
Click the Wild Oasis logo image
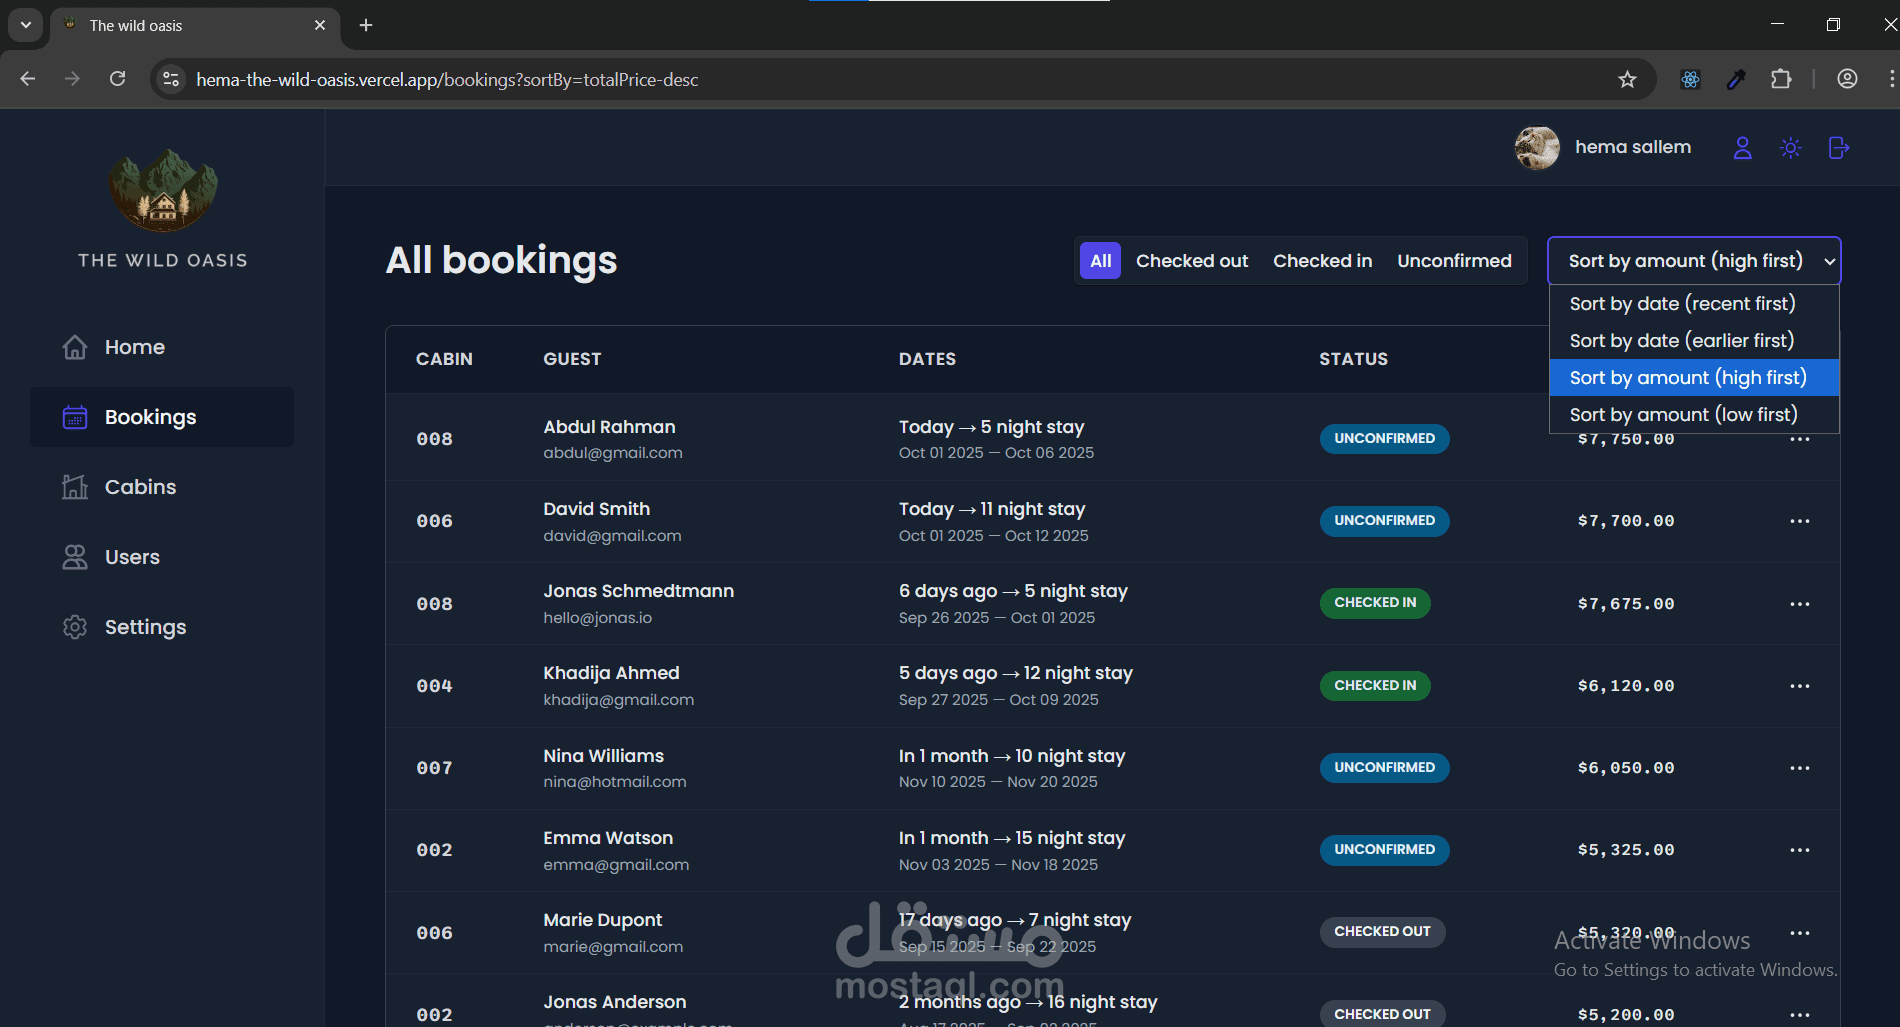tap(163, 190)
